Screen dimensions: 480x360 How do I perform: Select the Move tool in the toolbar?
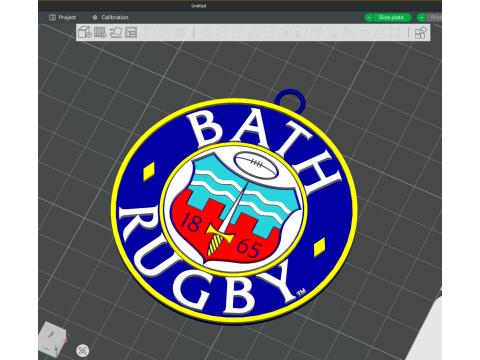tap(207, 33)
